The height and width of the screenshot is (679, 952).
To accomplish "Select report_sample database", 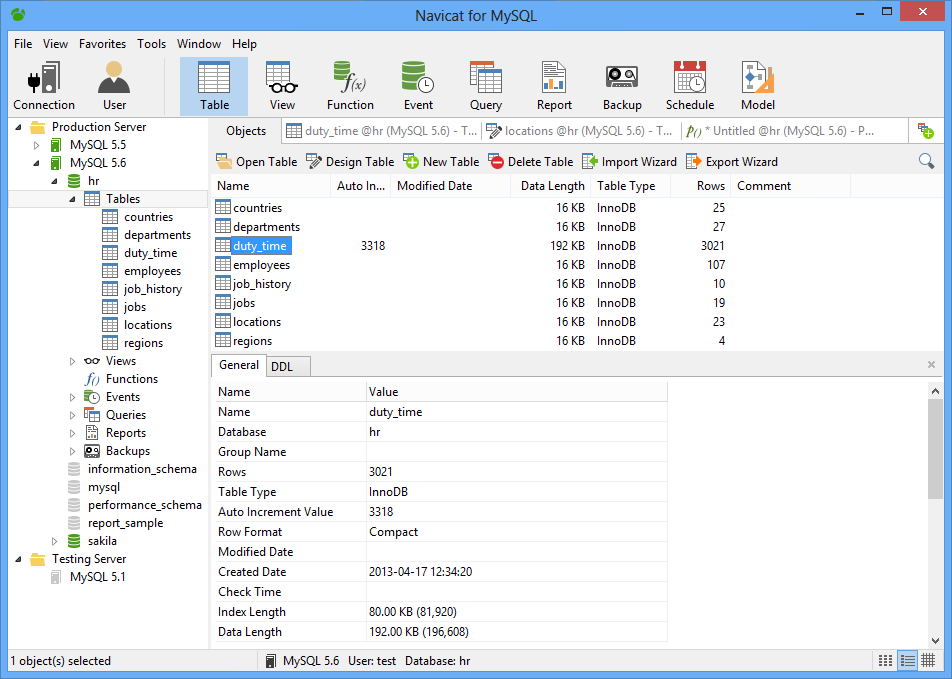I will [x=125, y=523].
